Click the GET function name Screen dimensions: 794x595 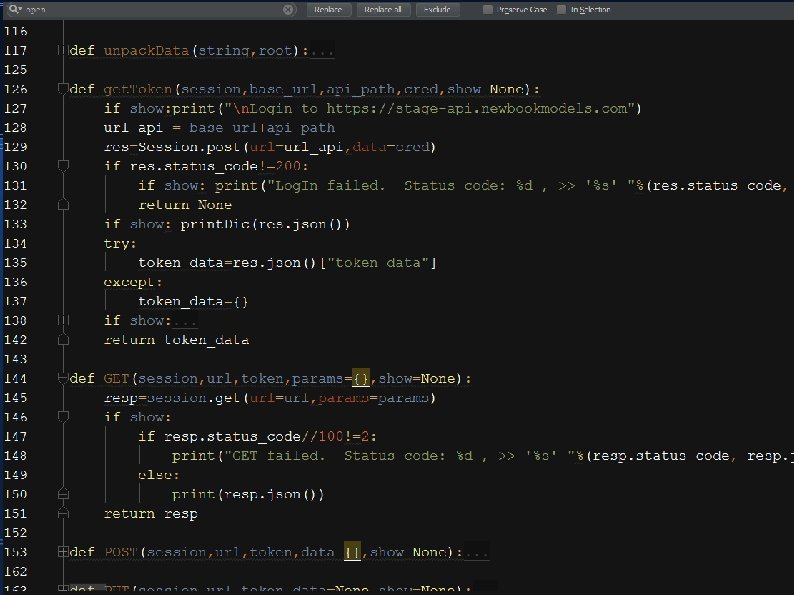116,378
